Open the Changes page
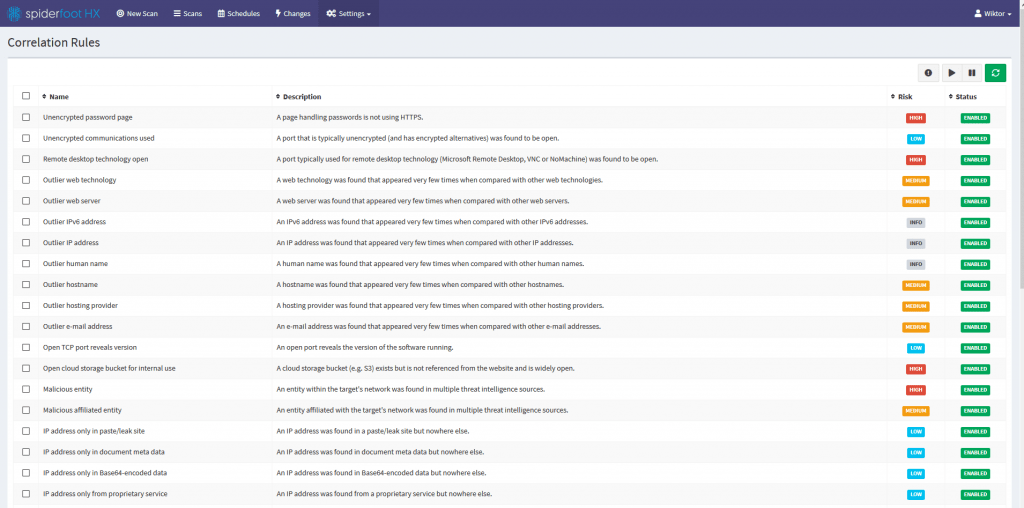 [293, 14]
